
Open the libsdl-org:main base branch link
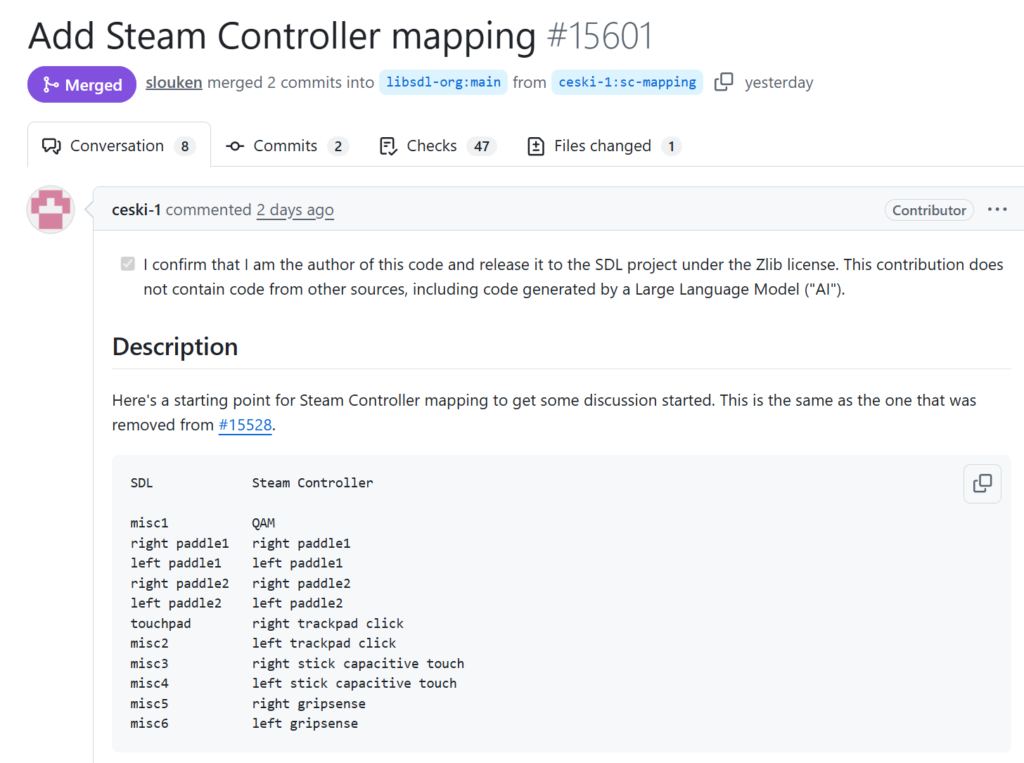click(x=443, y=82)
